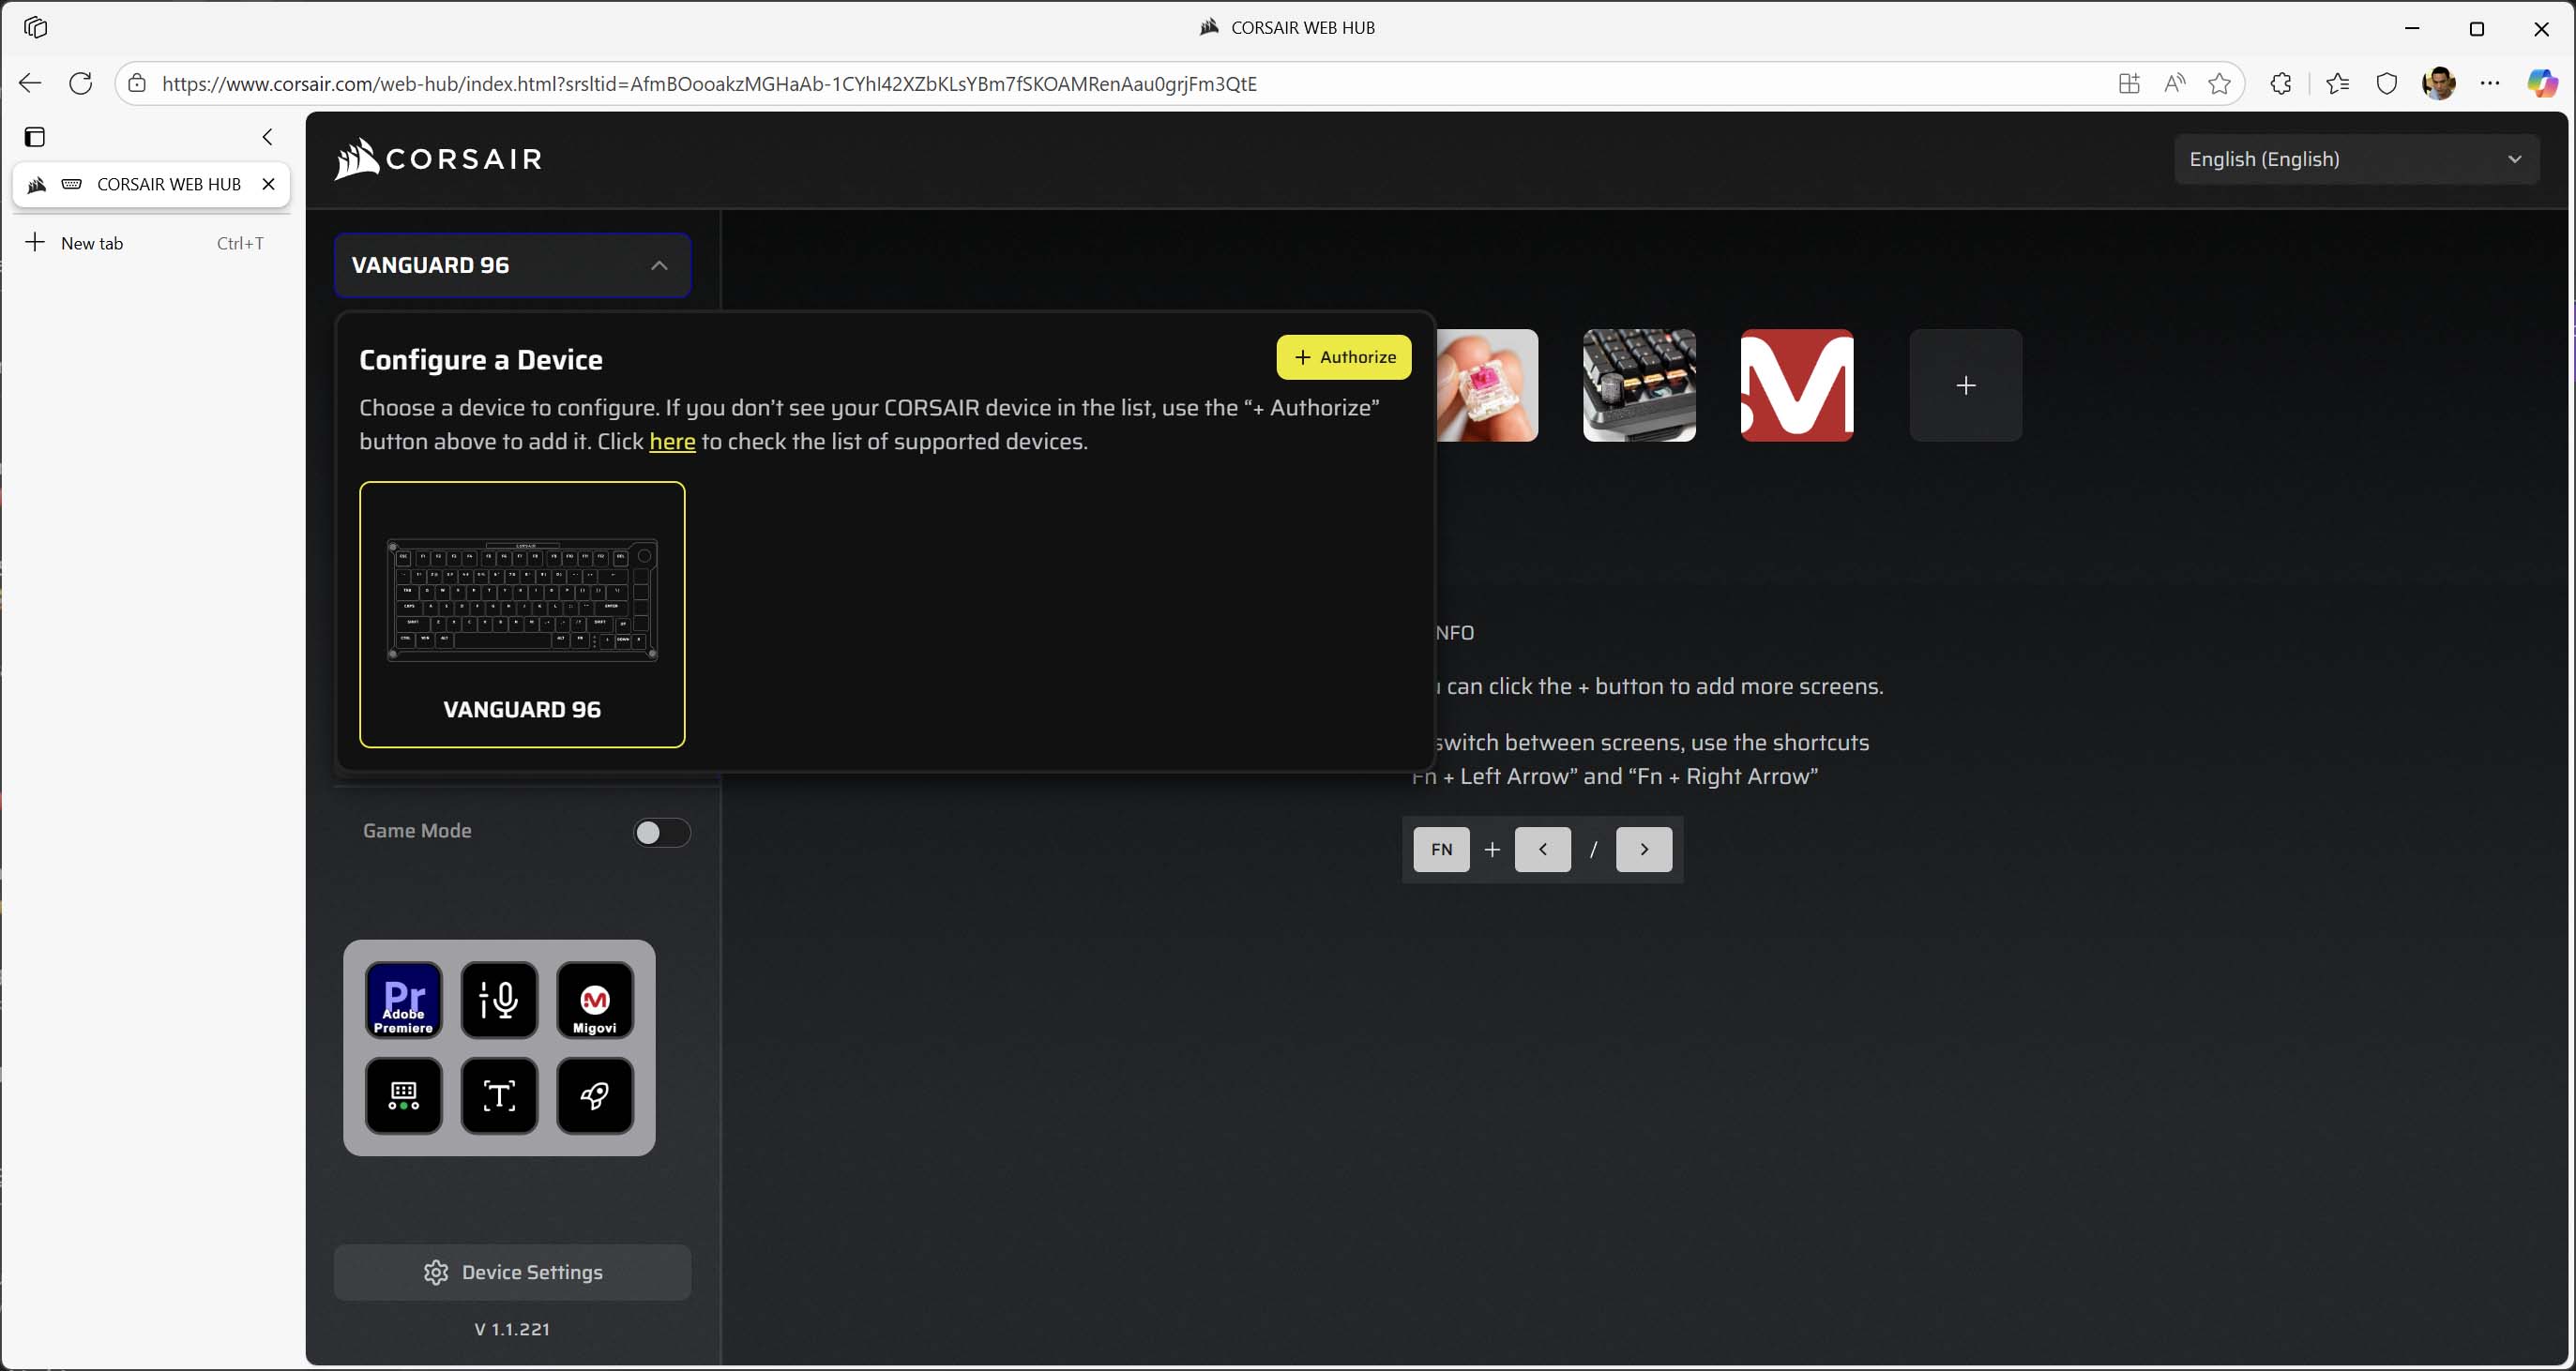This screenshot has height=1371, width=2576.
Task: Click the 'here' supported devices link
Action: pyautogui.click(x=671, y=441)
